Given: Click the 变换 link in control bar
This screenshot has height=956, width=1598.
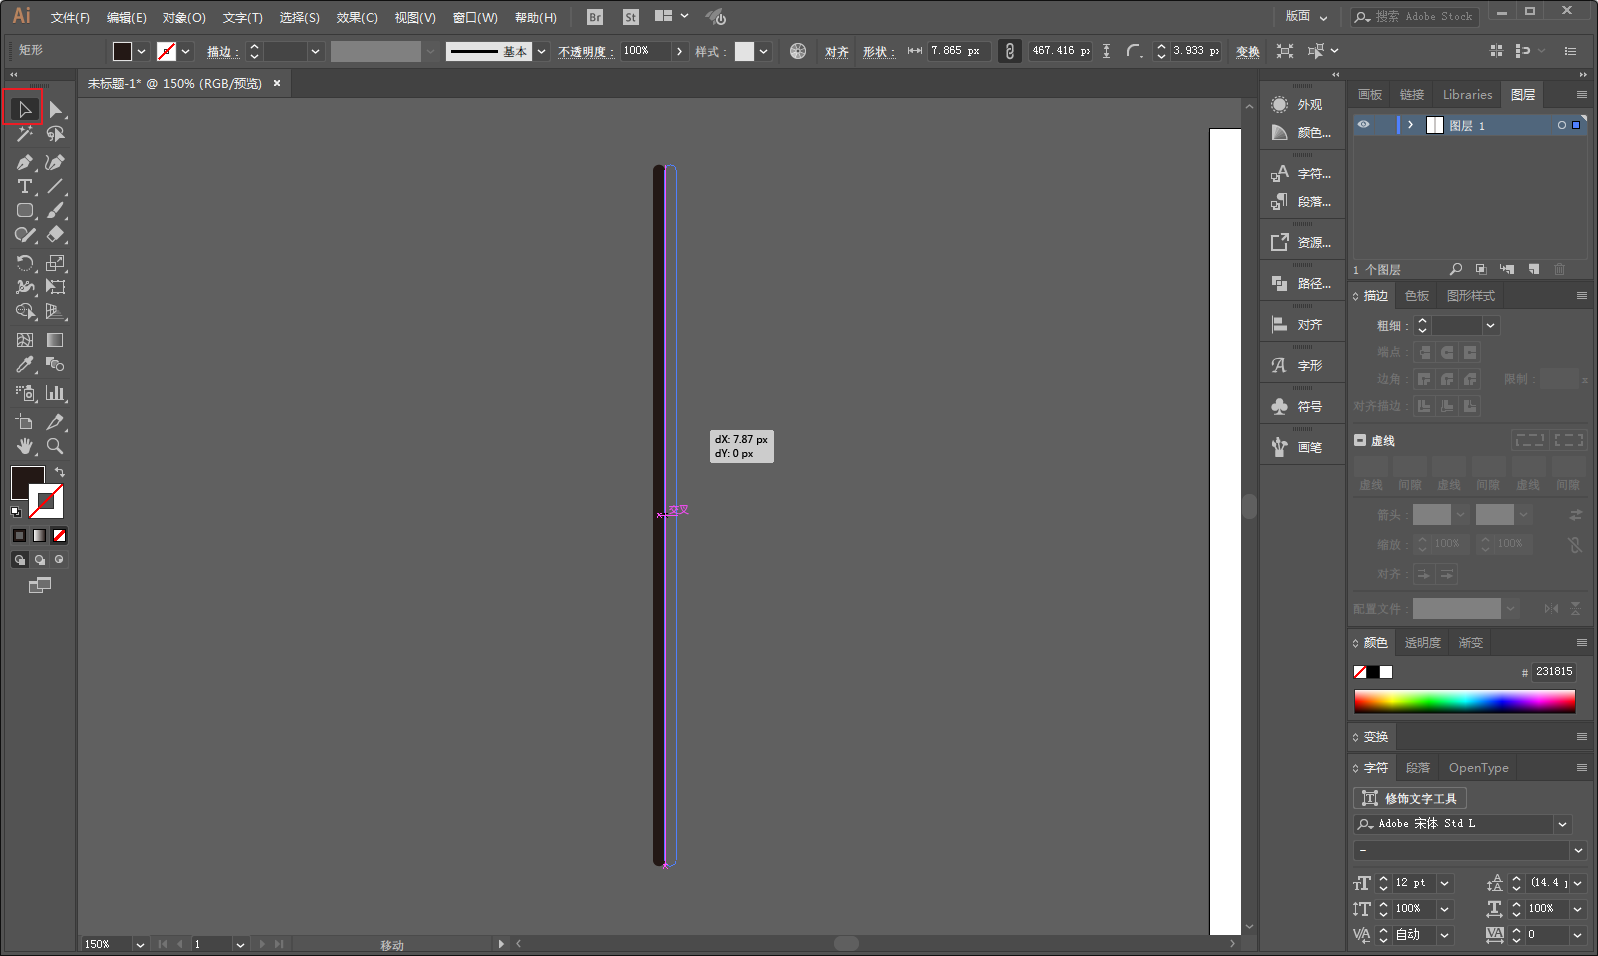Looking at the screenshot, I should [x=1247, y=52].
